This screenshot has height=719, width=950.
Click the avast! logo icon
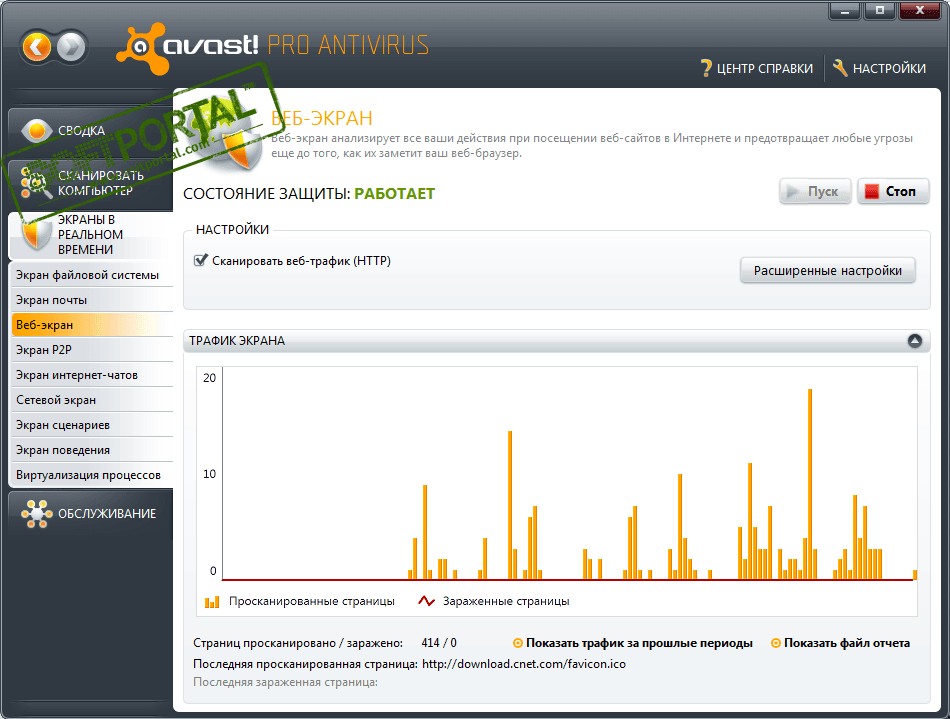(x=142, y=48)
